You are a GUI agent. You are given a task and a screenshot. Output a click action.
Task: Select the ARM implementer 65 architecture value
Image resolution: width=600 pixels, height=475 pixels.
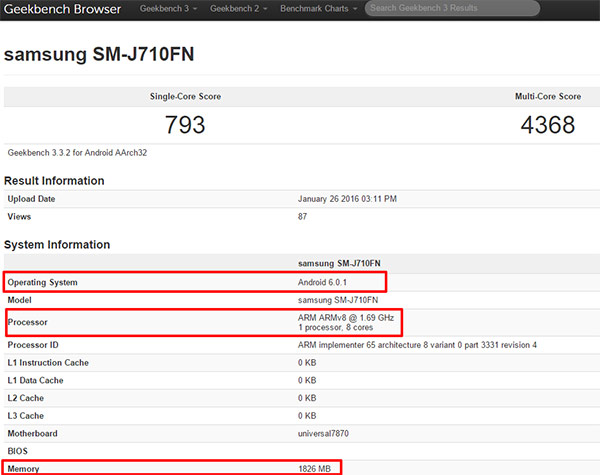tap(417, 345)
